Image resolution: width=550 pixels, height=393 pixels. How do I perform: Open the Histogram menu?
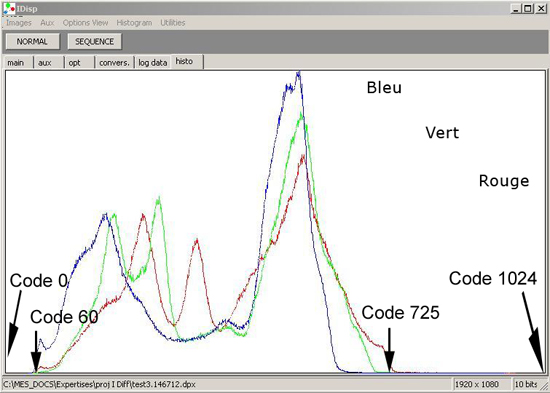pos(134,23)
